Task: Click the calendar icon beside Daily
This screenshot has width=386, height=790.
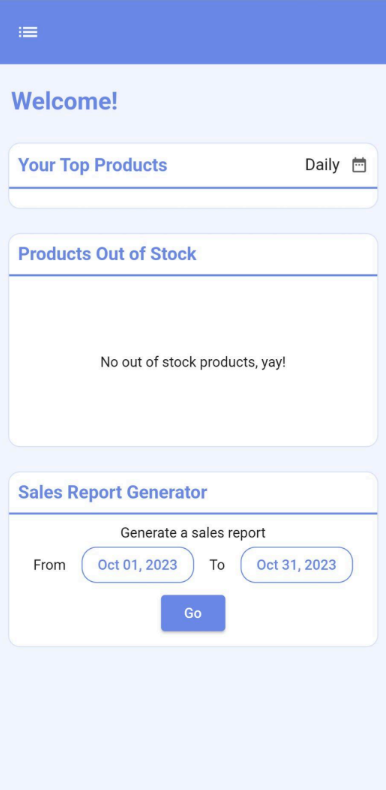Action: (359, 165)
